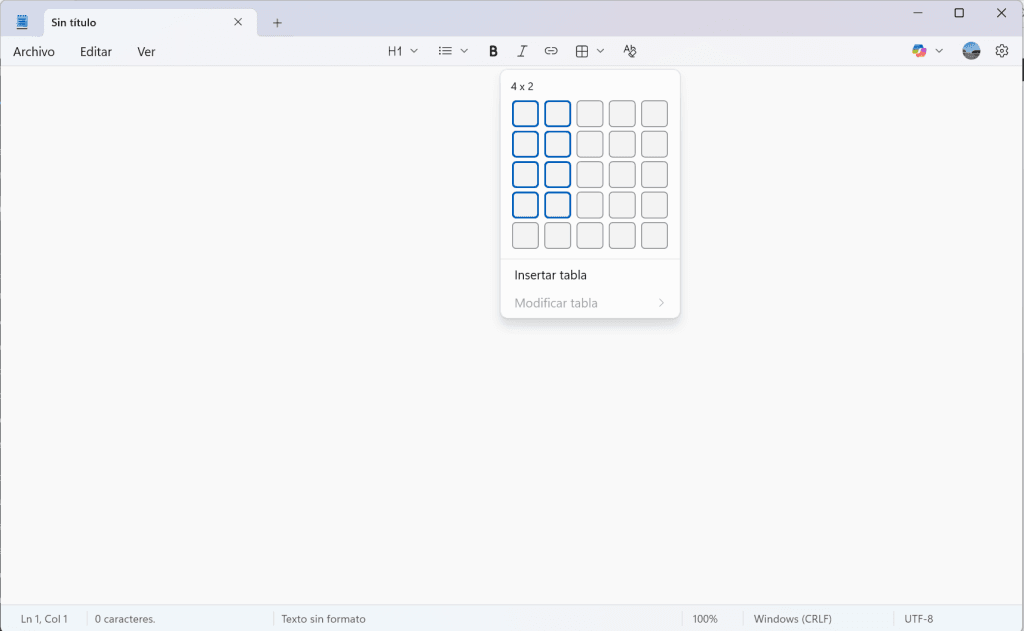This screenshot has width=1024, height=631.
Task: Open the H1 heading style dropdown
Action: click(402, 50)
